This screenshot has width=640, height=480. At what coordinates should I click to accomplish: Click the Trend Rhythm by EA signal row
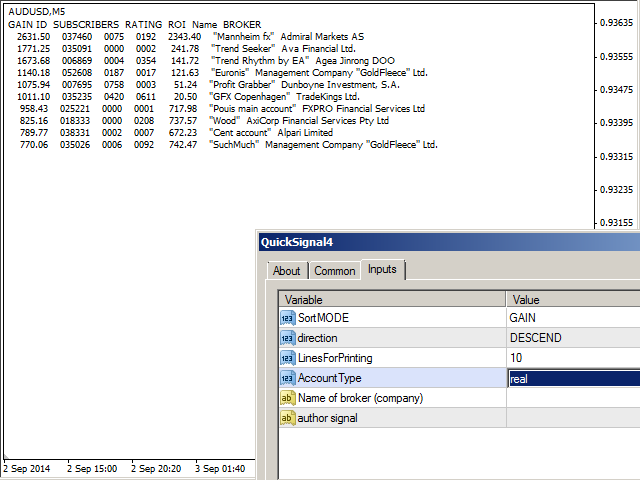(x=206, y=60)
